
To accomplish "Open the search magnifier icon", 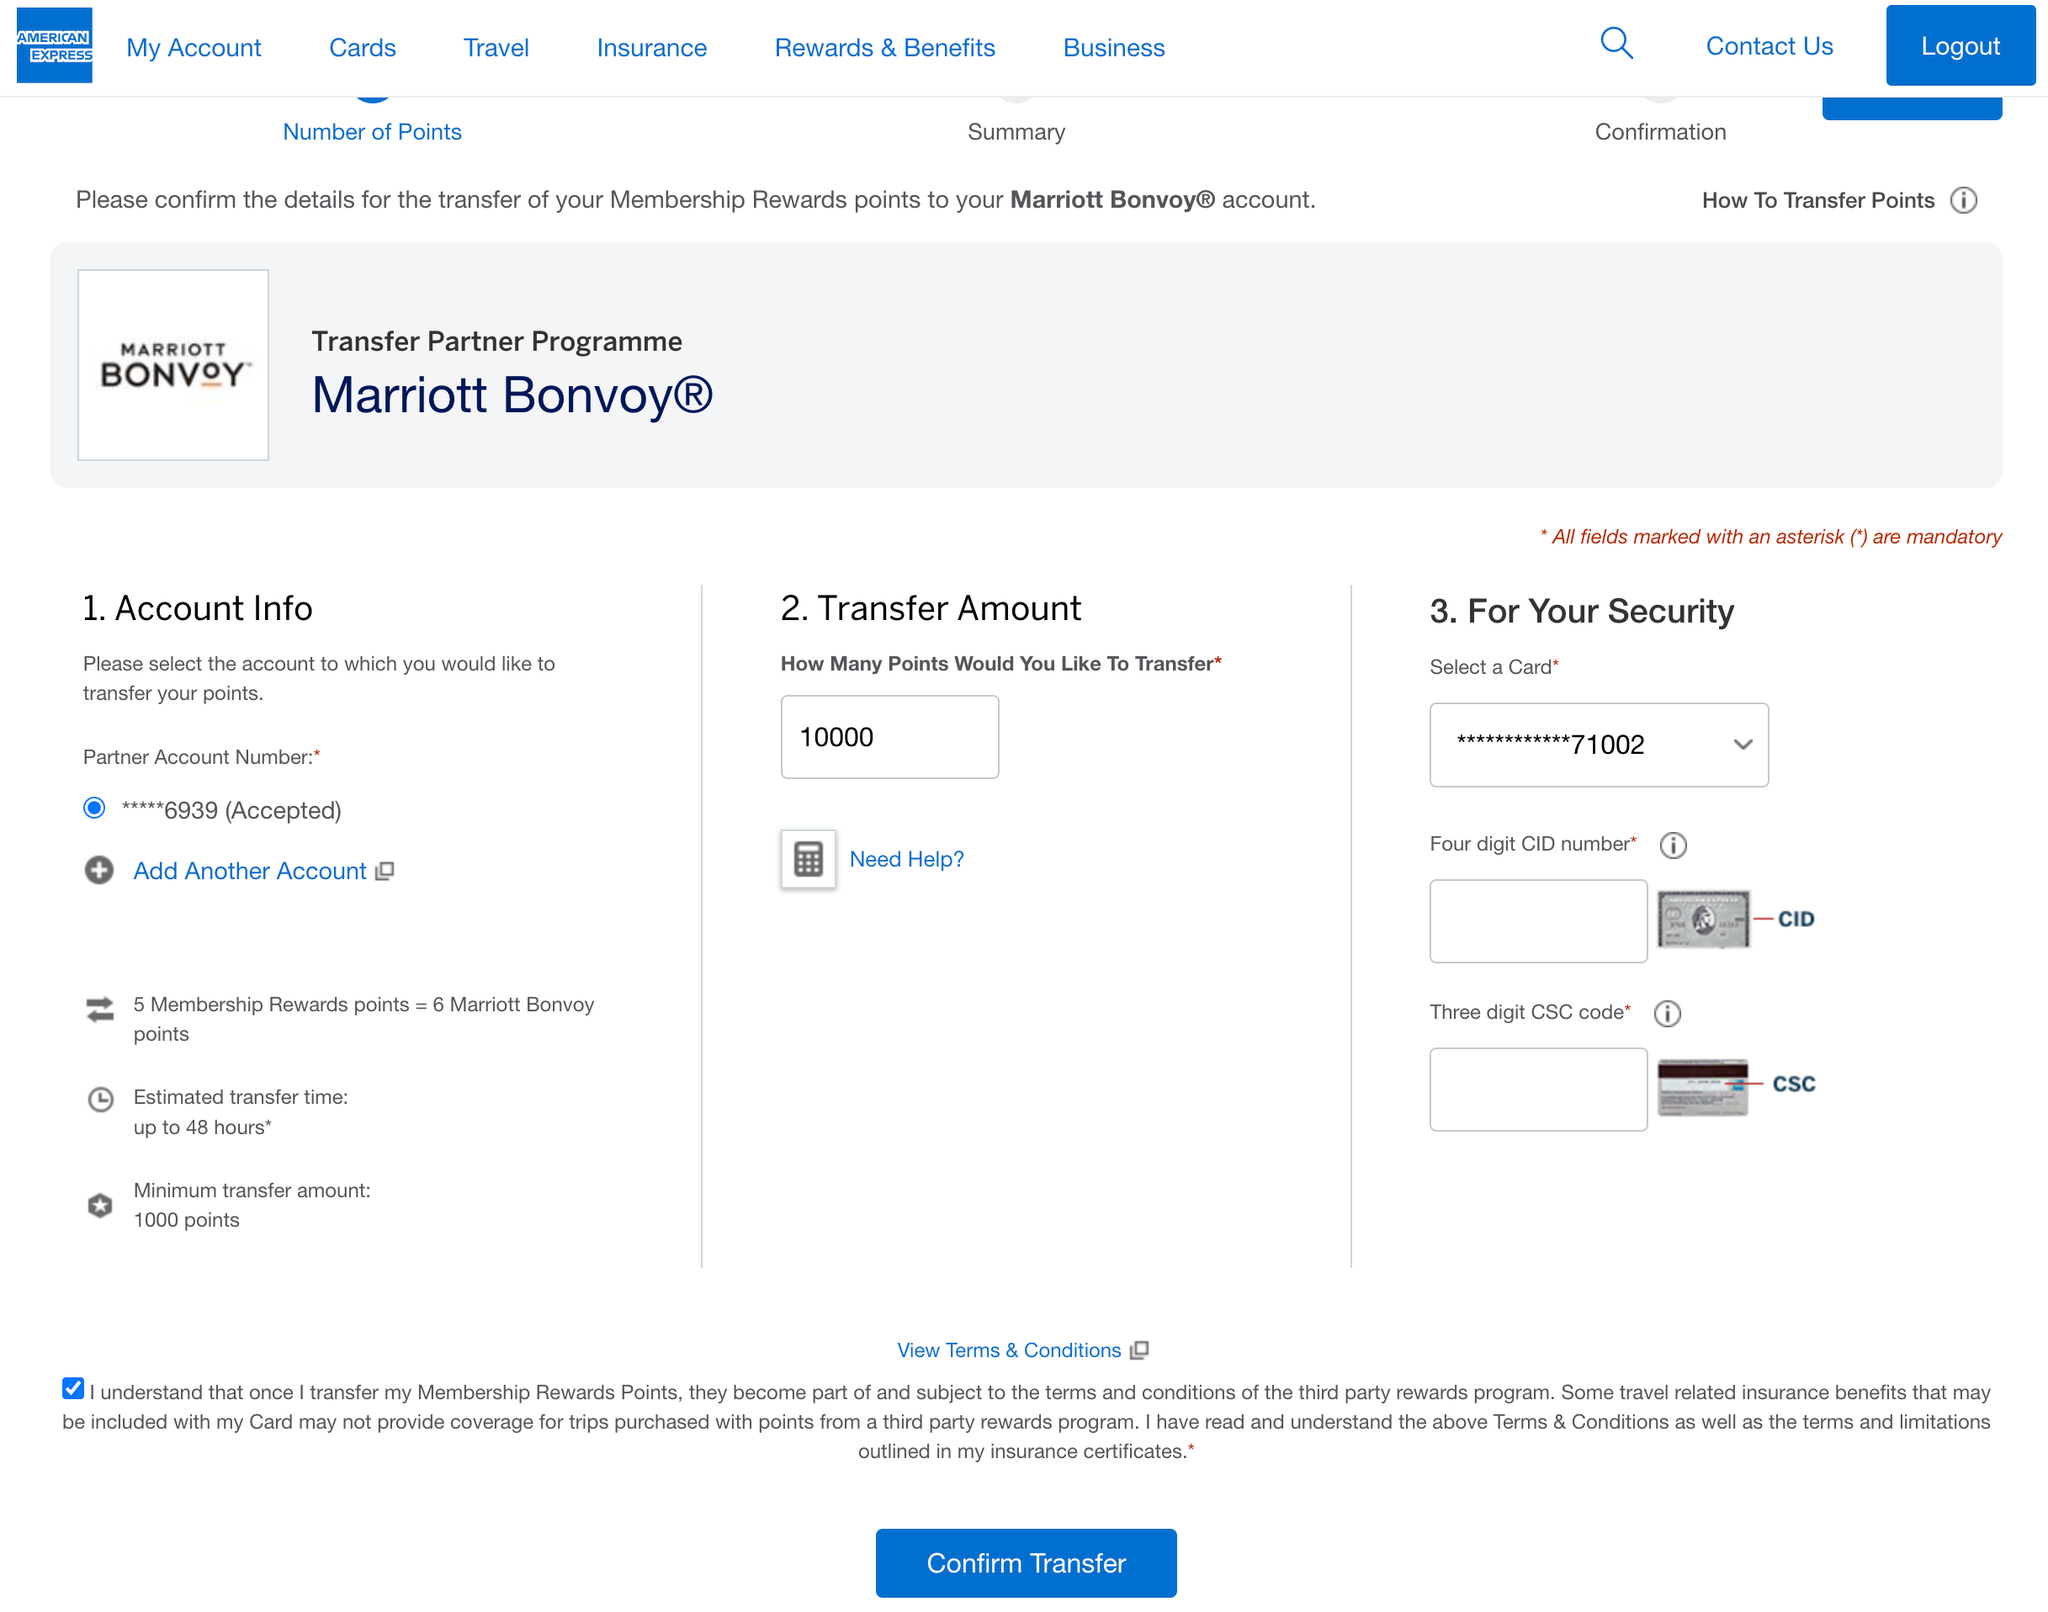I will click(x=1616, y=44).
